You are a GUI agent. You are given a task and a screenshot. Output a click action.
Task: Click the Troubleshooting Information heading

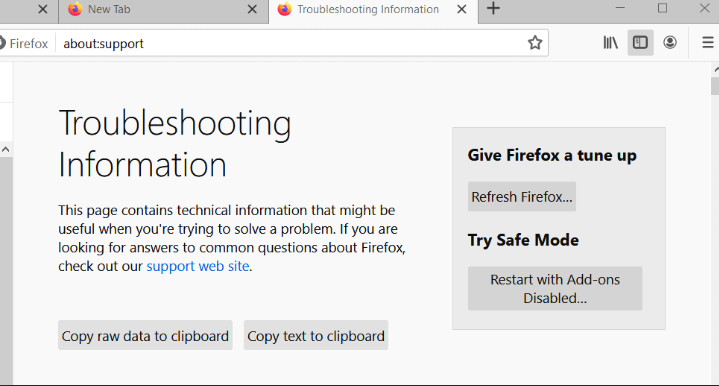click(x=175, y=143)
